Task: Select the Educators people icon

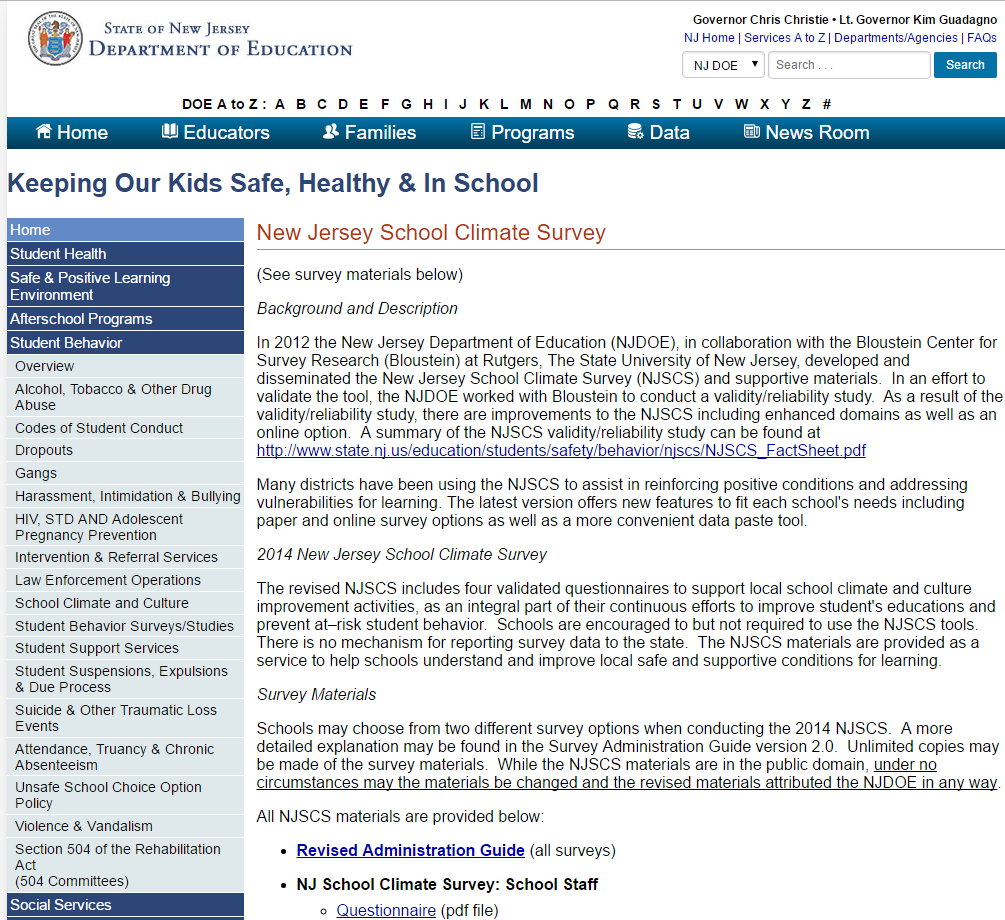Action: coord(168,131)
